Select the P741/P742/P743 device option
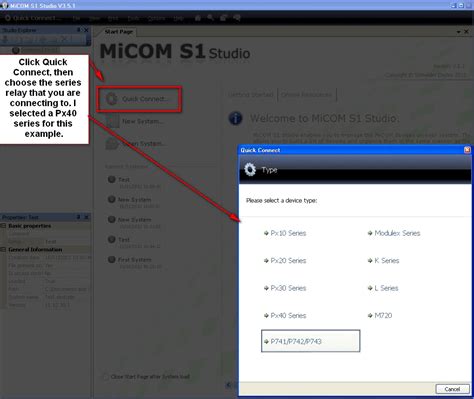This screenshot has width=474, height=399. pyautogui.click(x=310, y=341)
